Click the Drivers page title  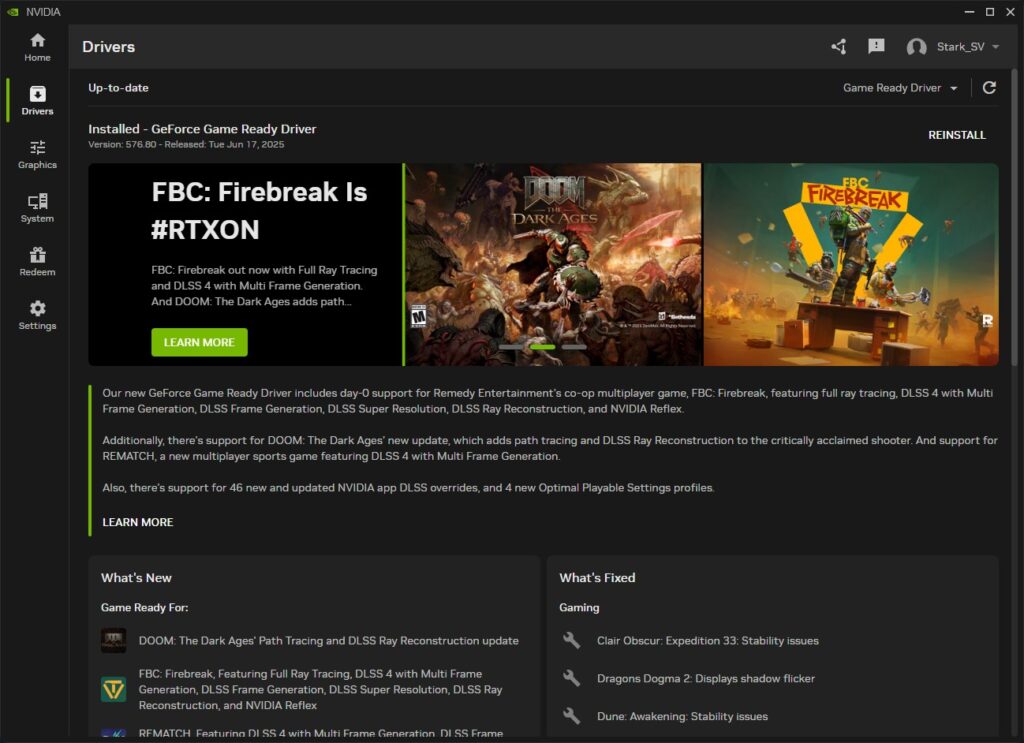point(108,46)
